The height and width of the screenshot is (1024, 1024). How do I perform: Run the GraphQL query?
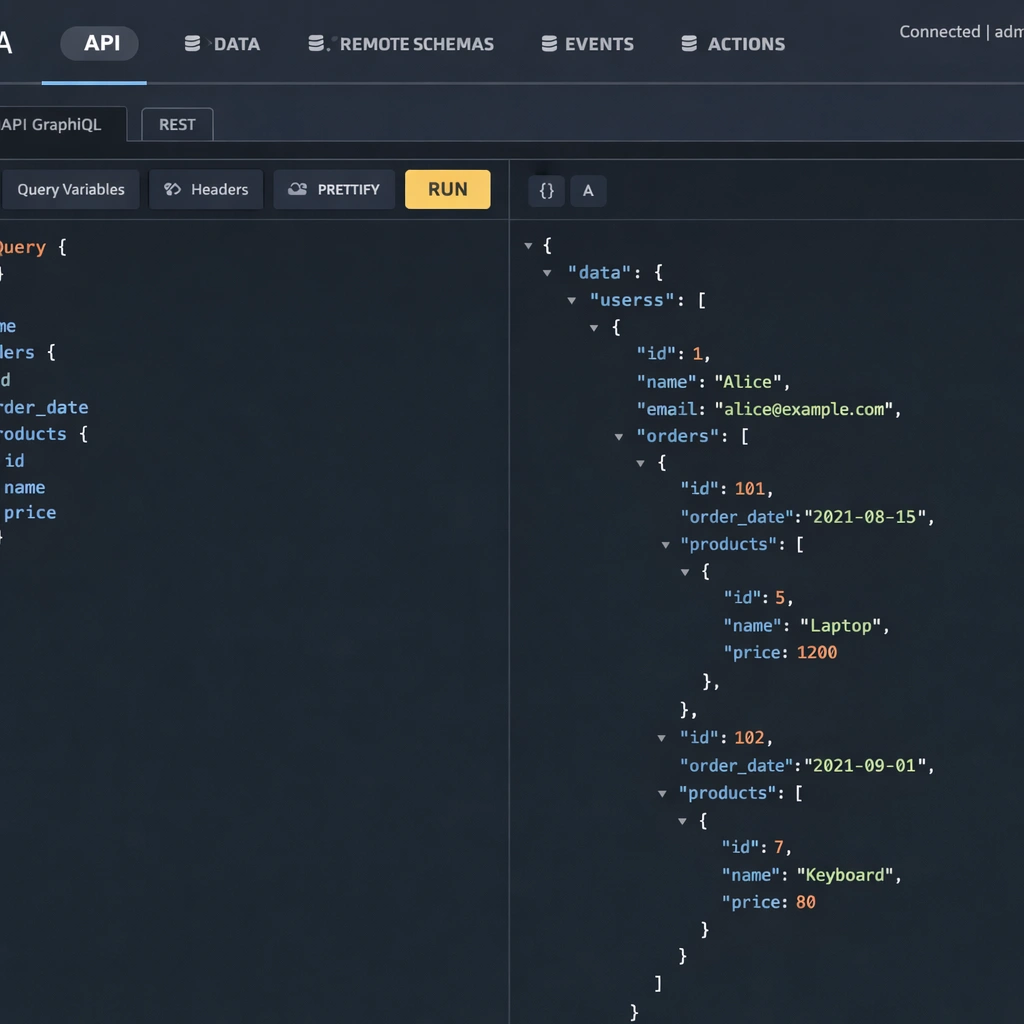click(x=447, y=189)
